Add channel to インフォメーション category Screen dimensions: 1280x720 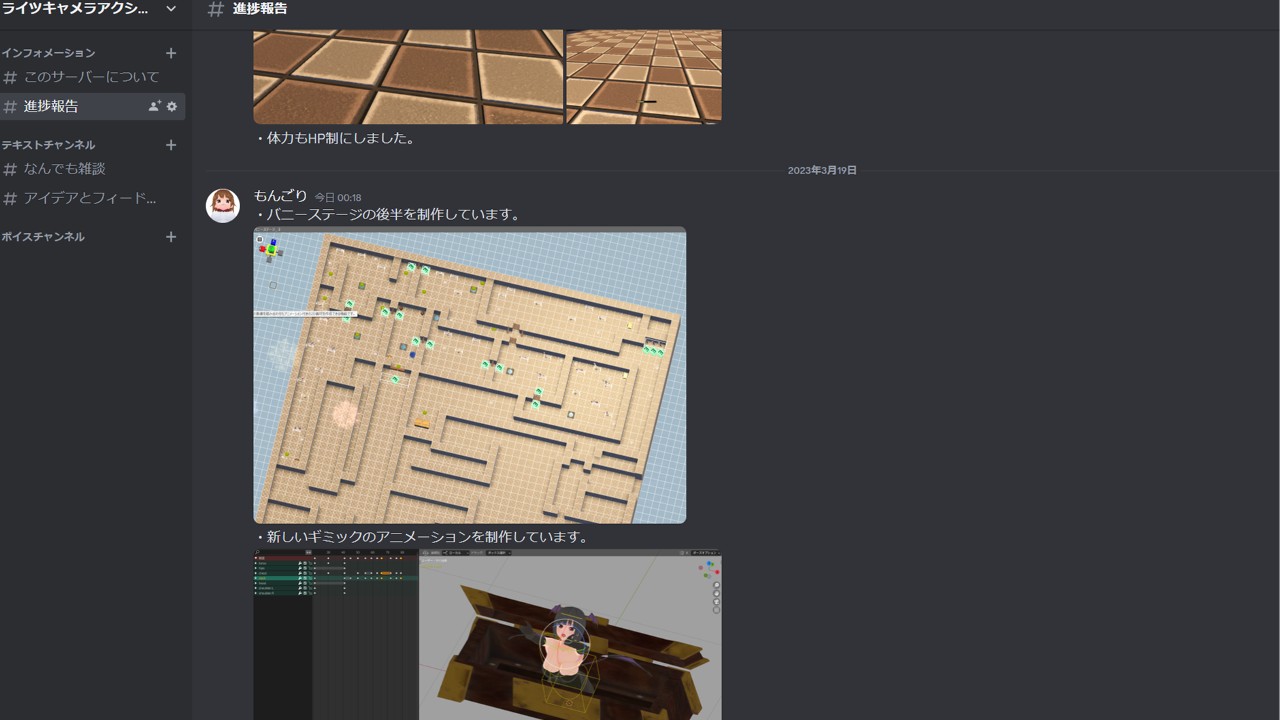171,53
